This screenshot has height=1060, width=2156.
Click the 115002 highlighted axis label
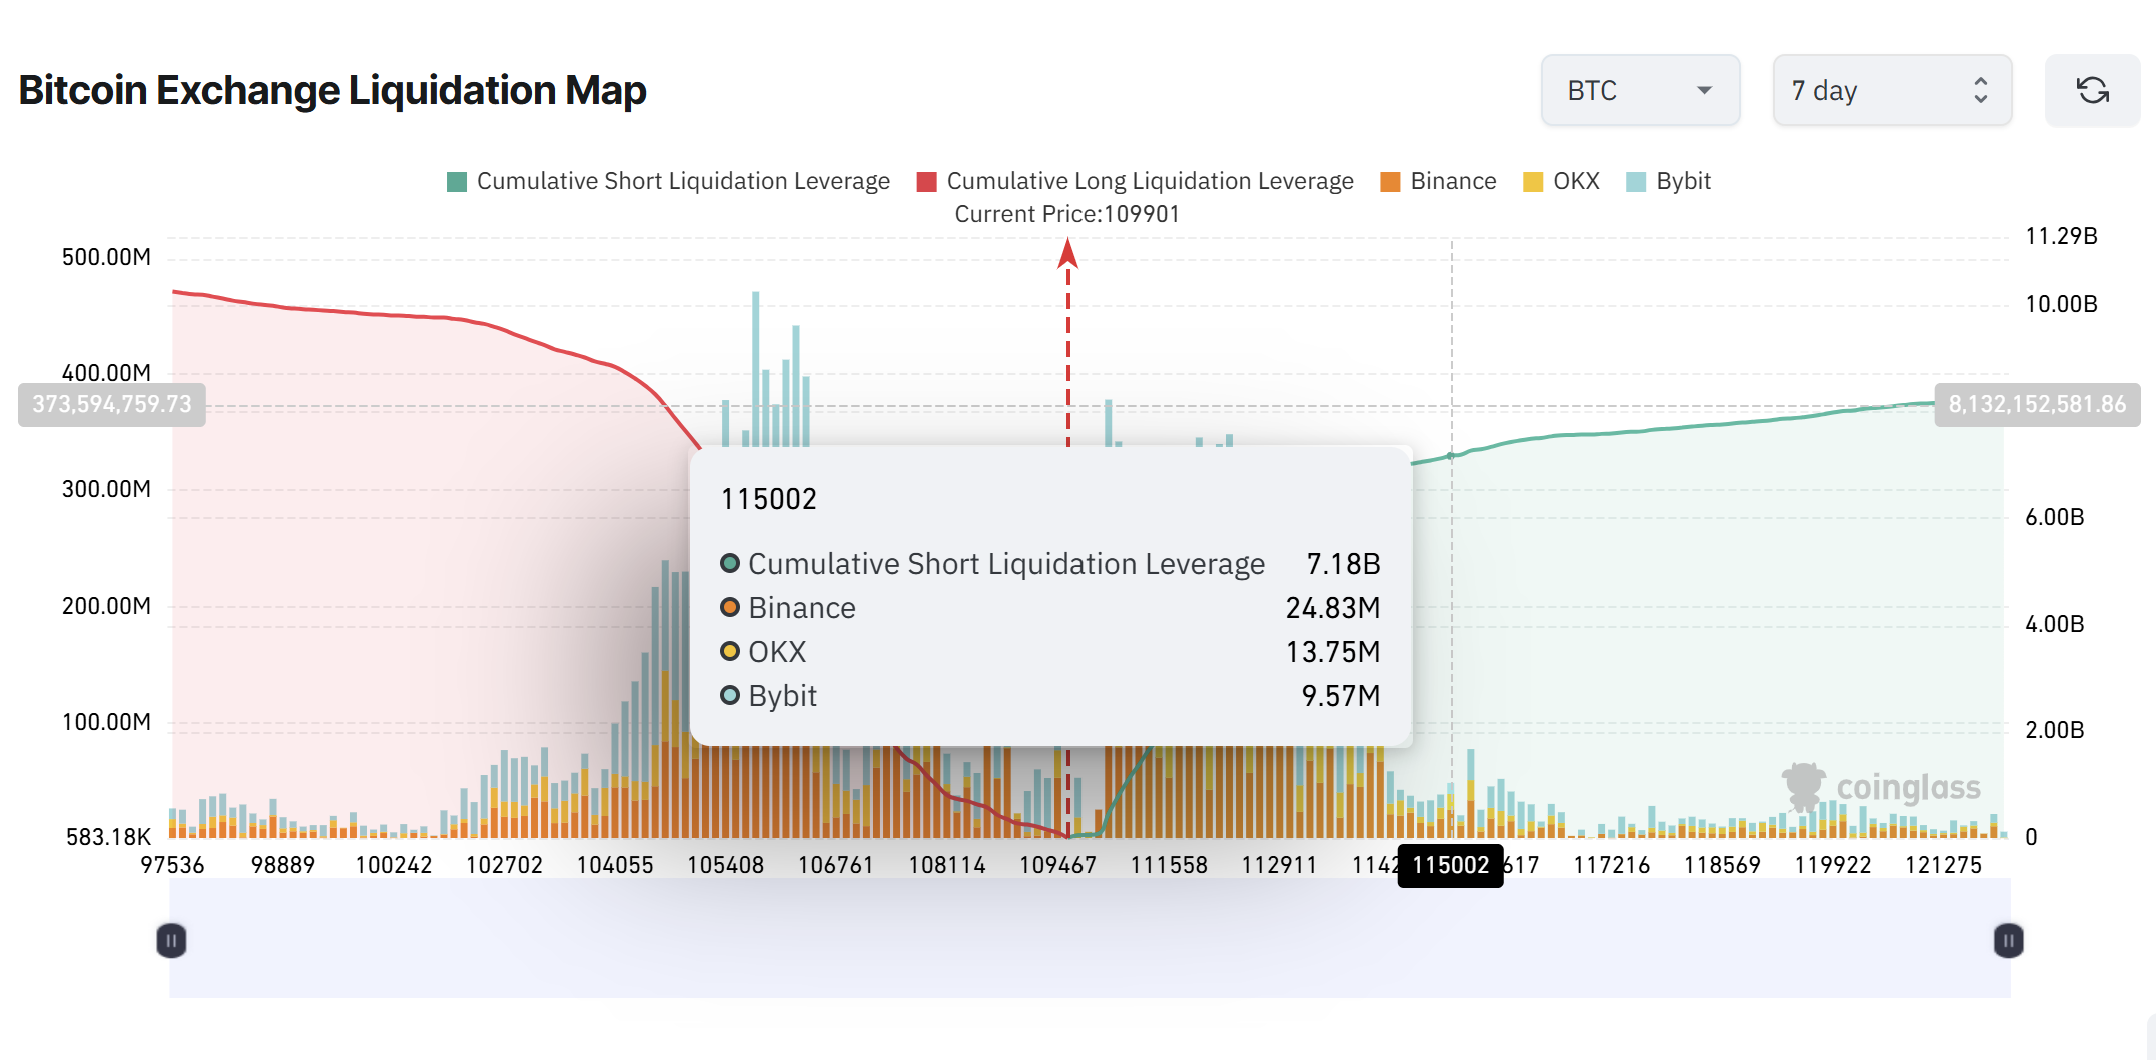[x=1450, y=865]
